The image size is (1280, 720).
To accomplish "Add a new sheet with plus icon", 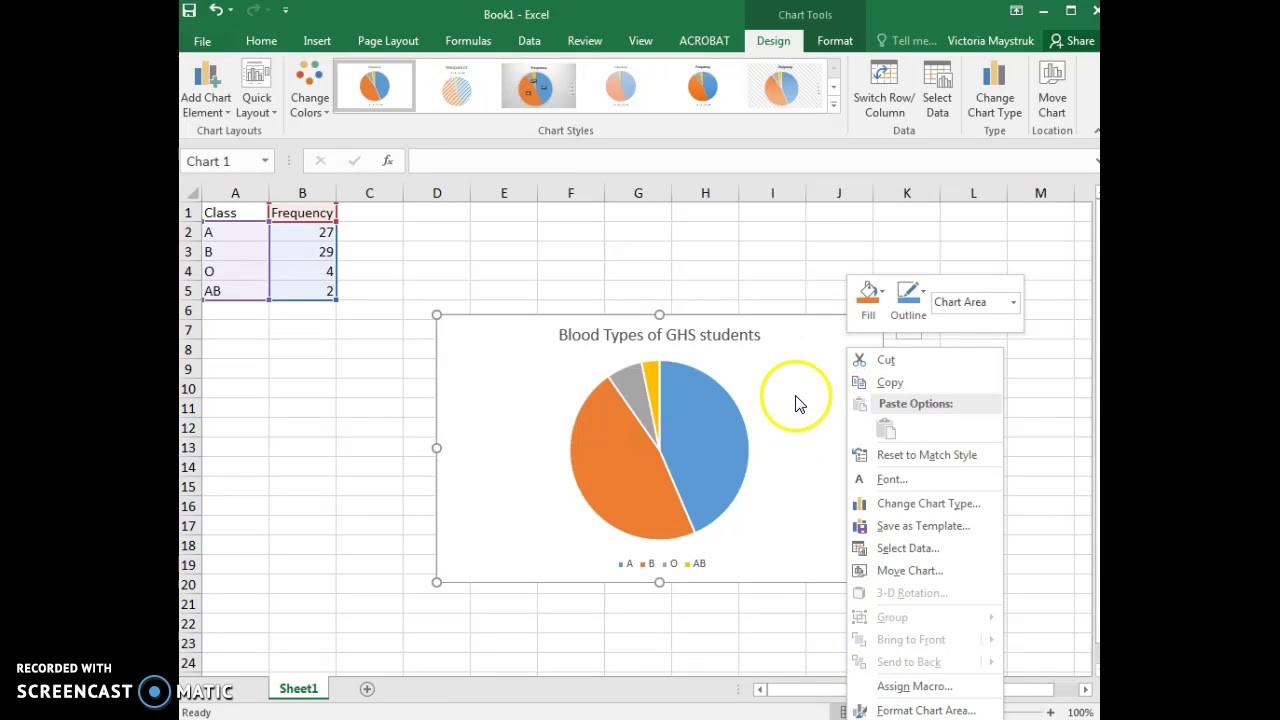I will [367, 689].
